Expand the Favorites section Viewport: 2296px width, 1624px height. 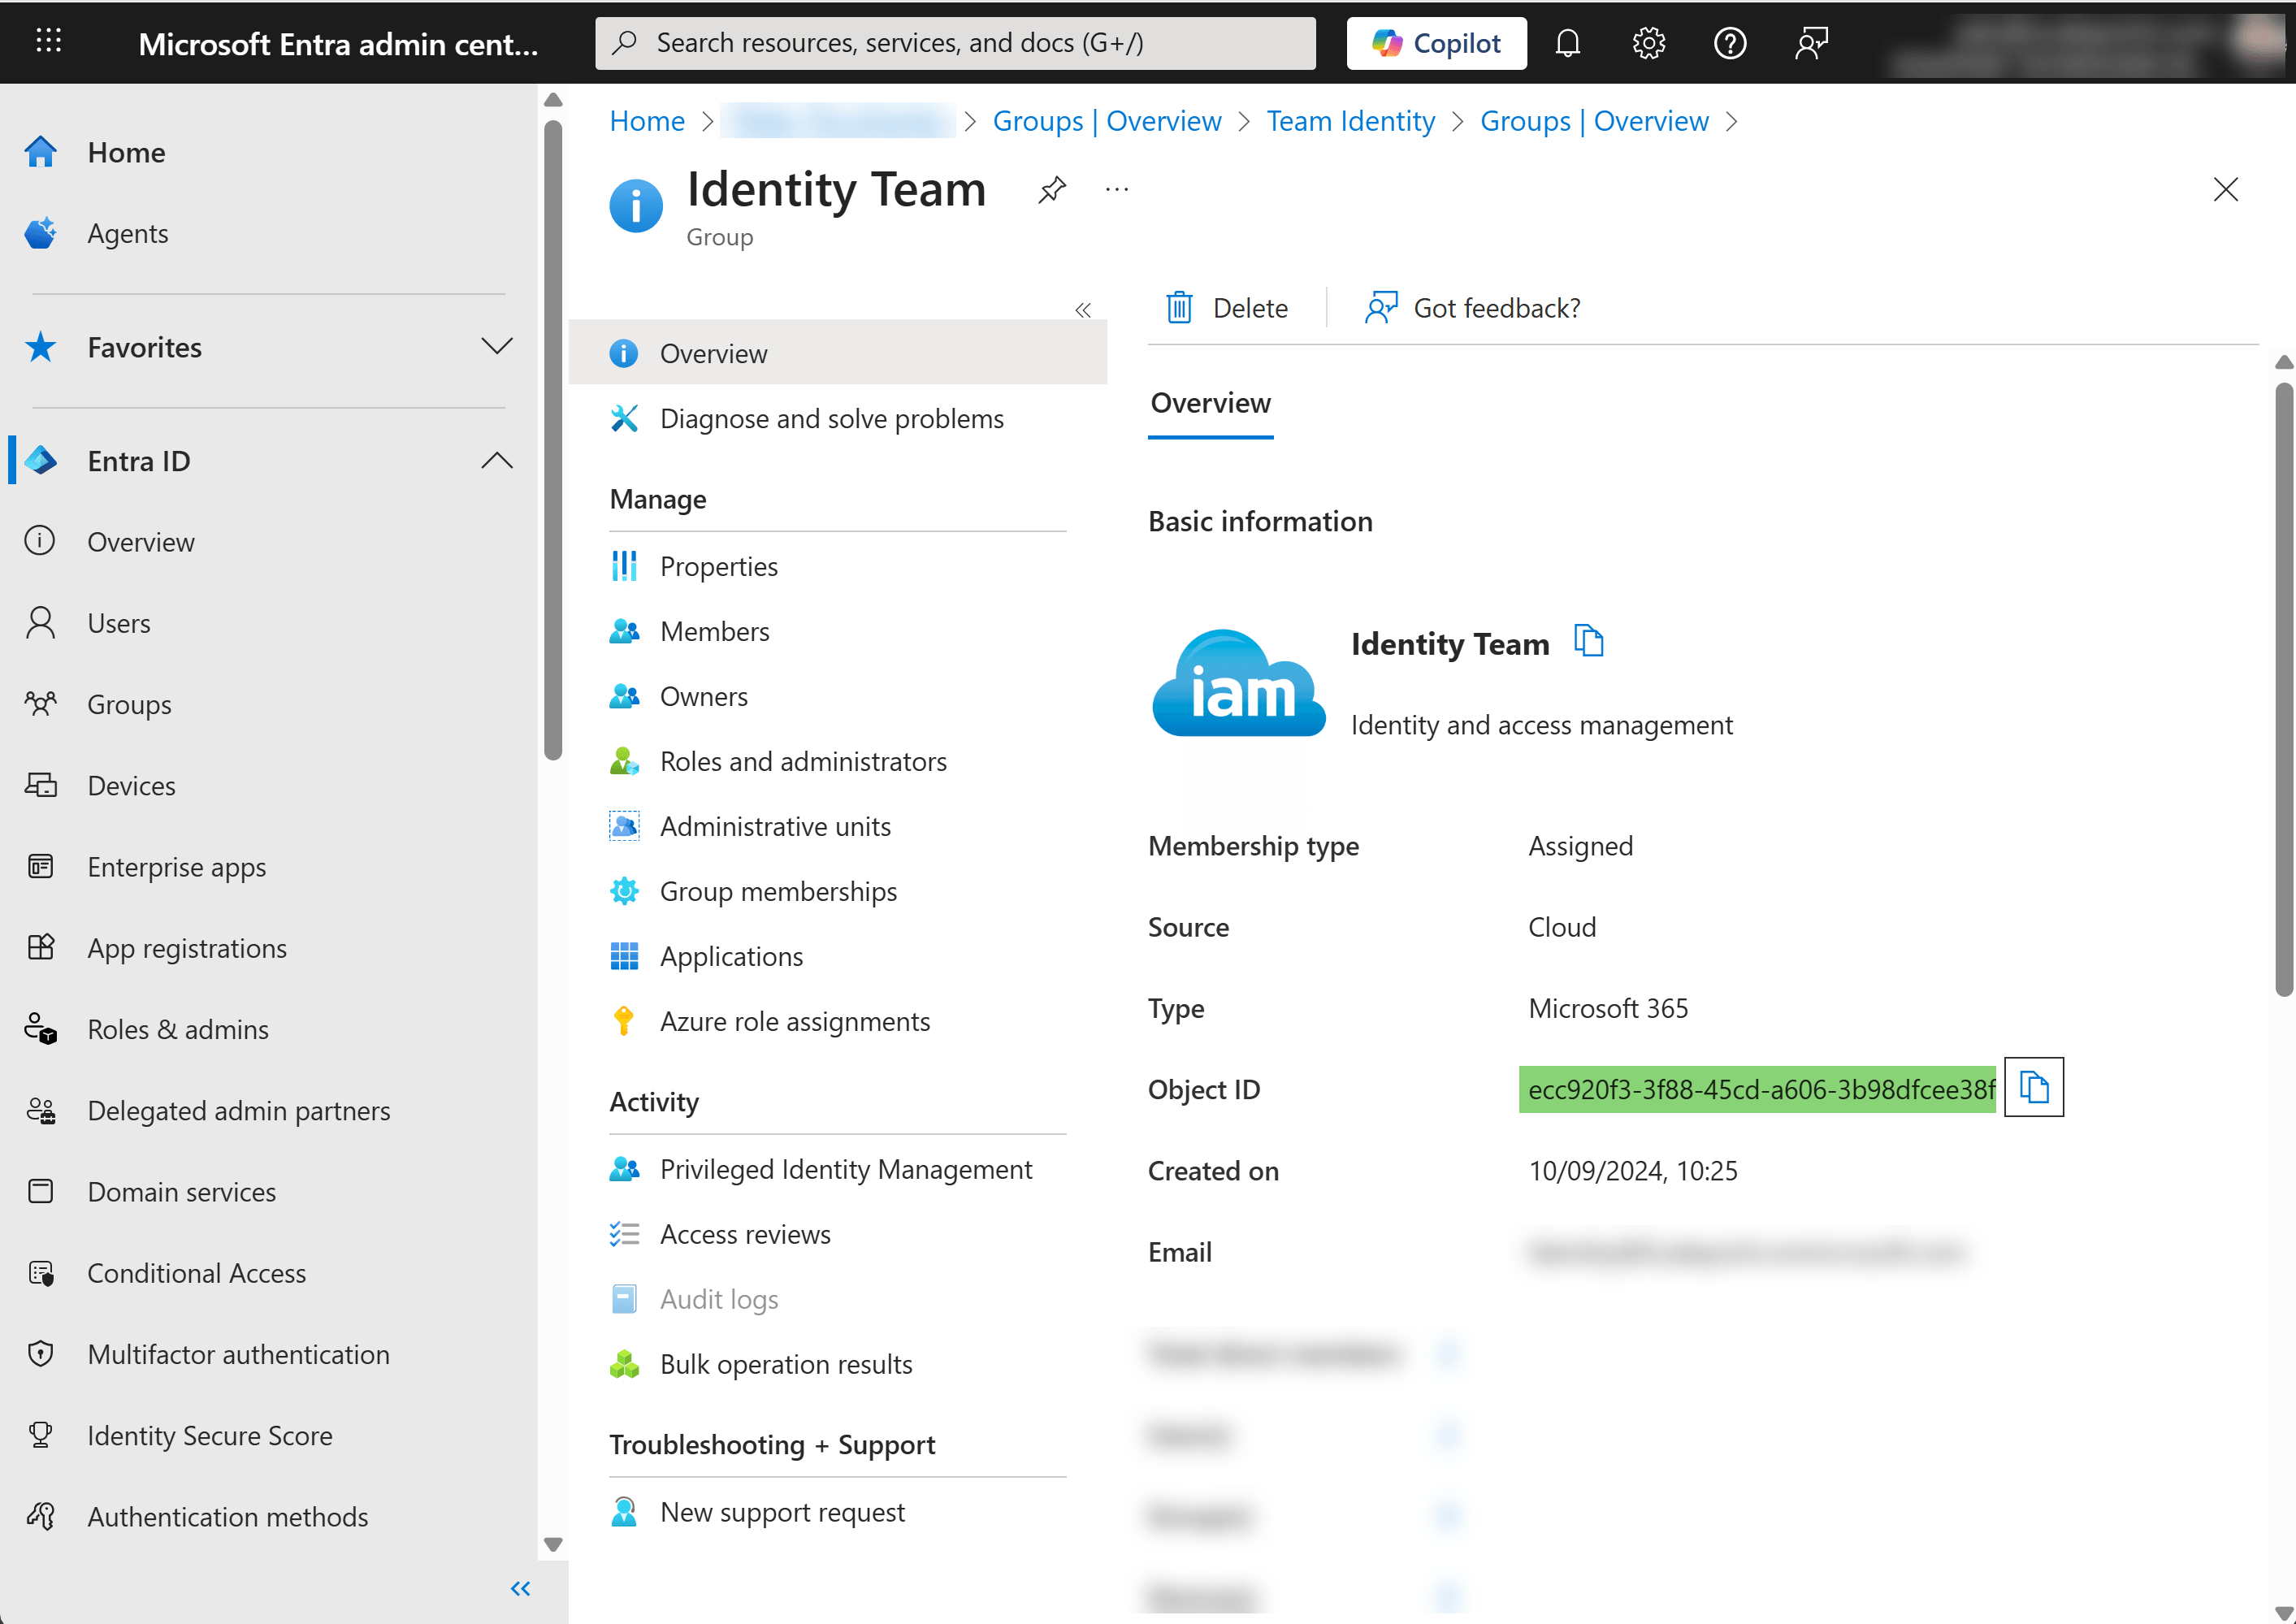pyautogui.click(x=496, y=347)
